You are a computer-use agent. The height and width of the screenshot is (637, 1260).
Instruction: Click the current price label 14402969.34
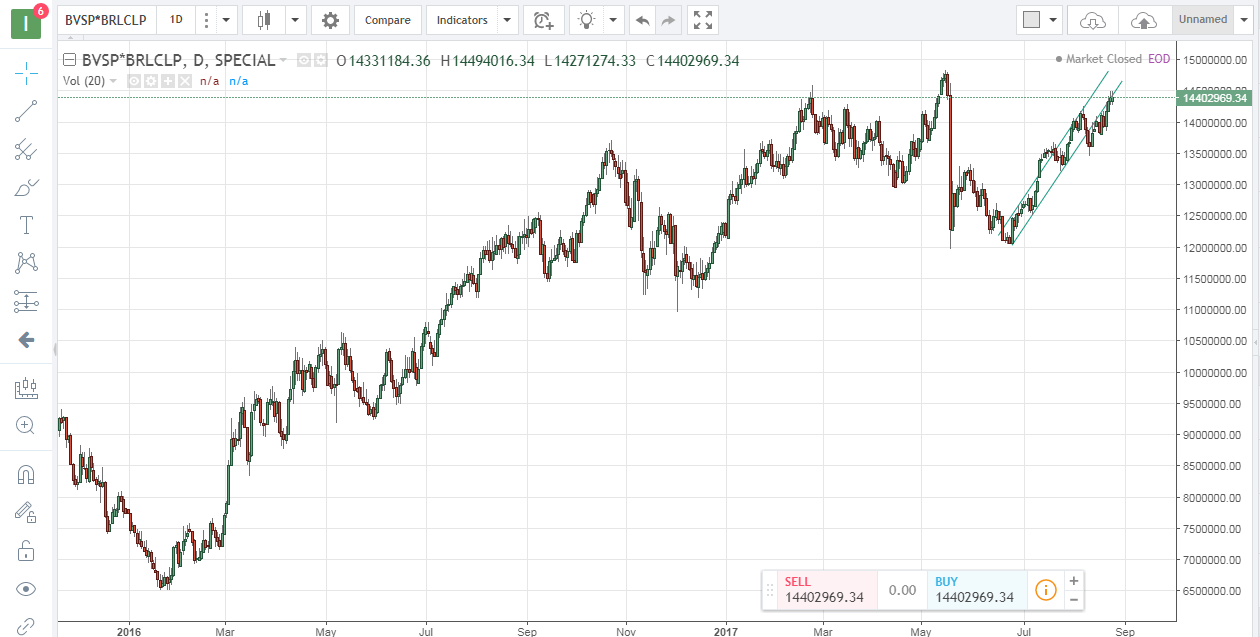tap(1215, 97)
